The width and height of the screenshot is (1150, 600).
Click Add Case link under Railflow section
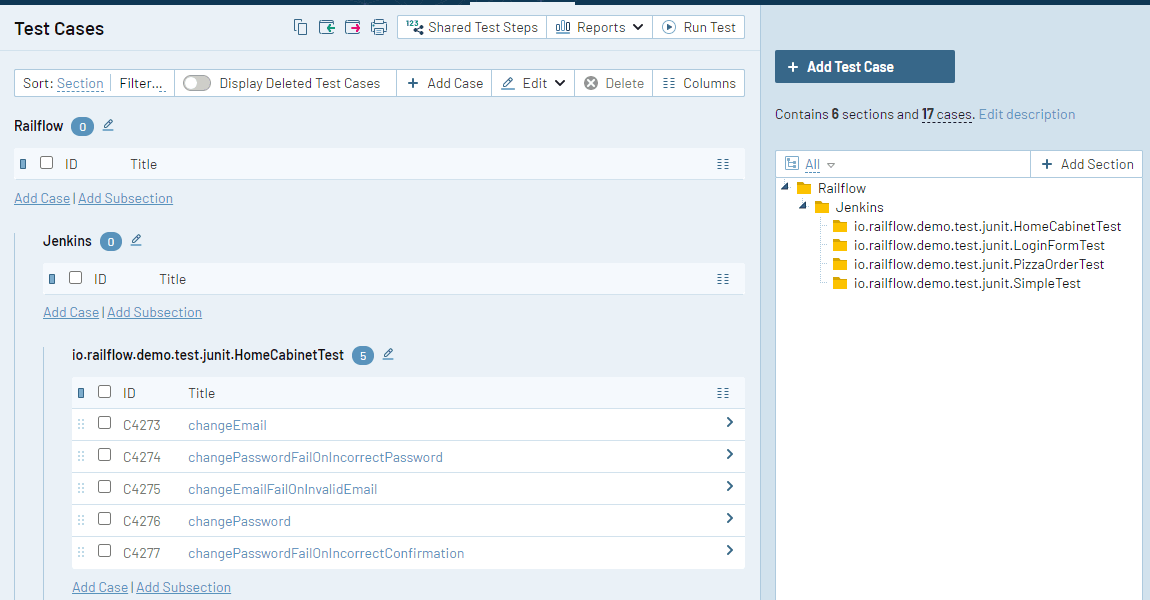42,198
